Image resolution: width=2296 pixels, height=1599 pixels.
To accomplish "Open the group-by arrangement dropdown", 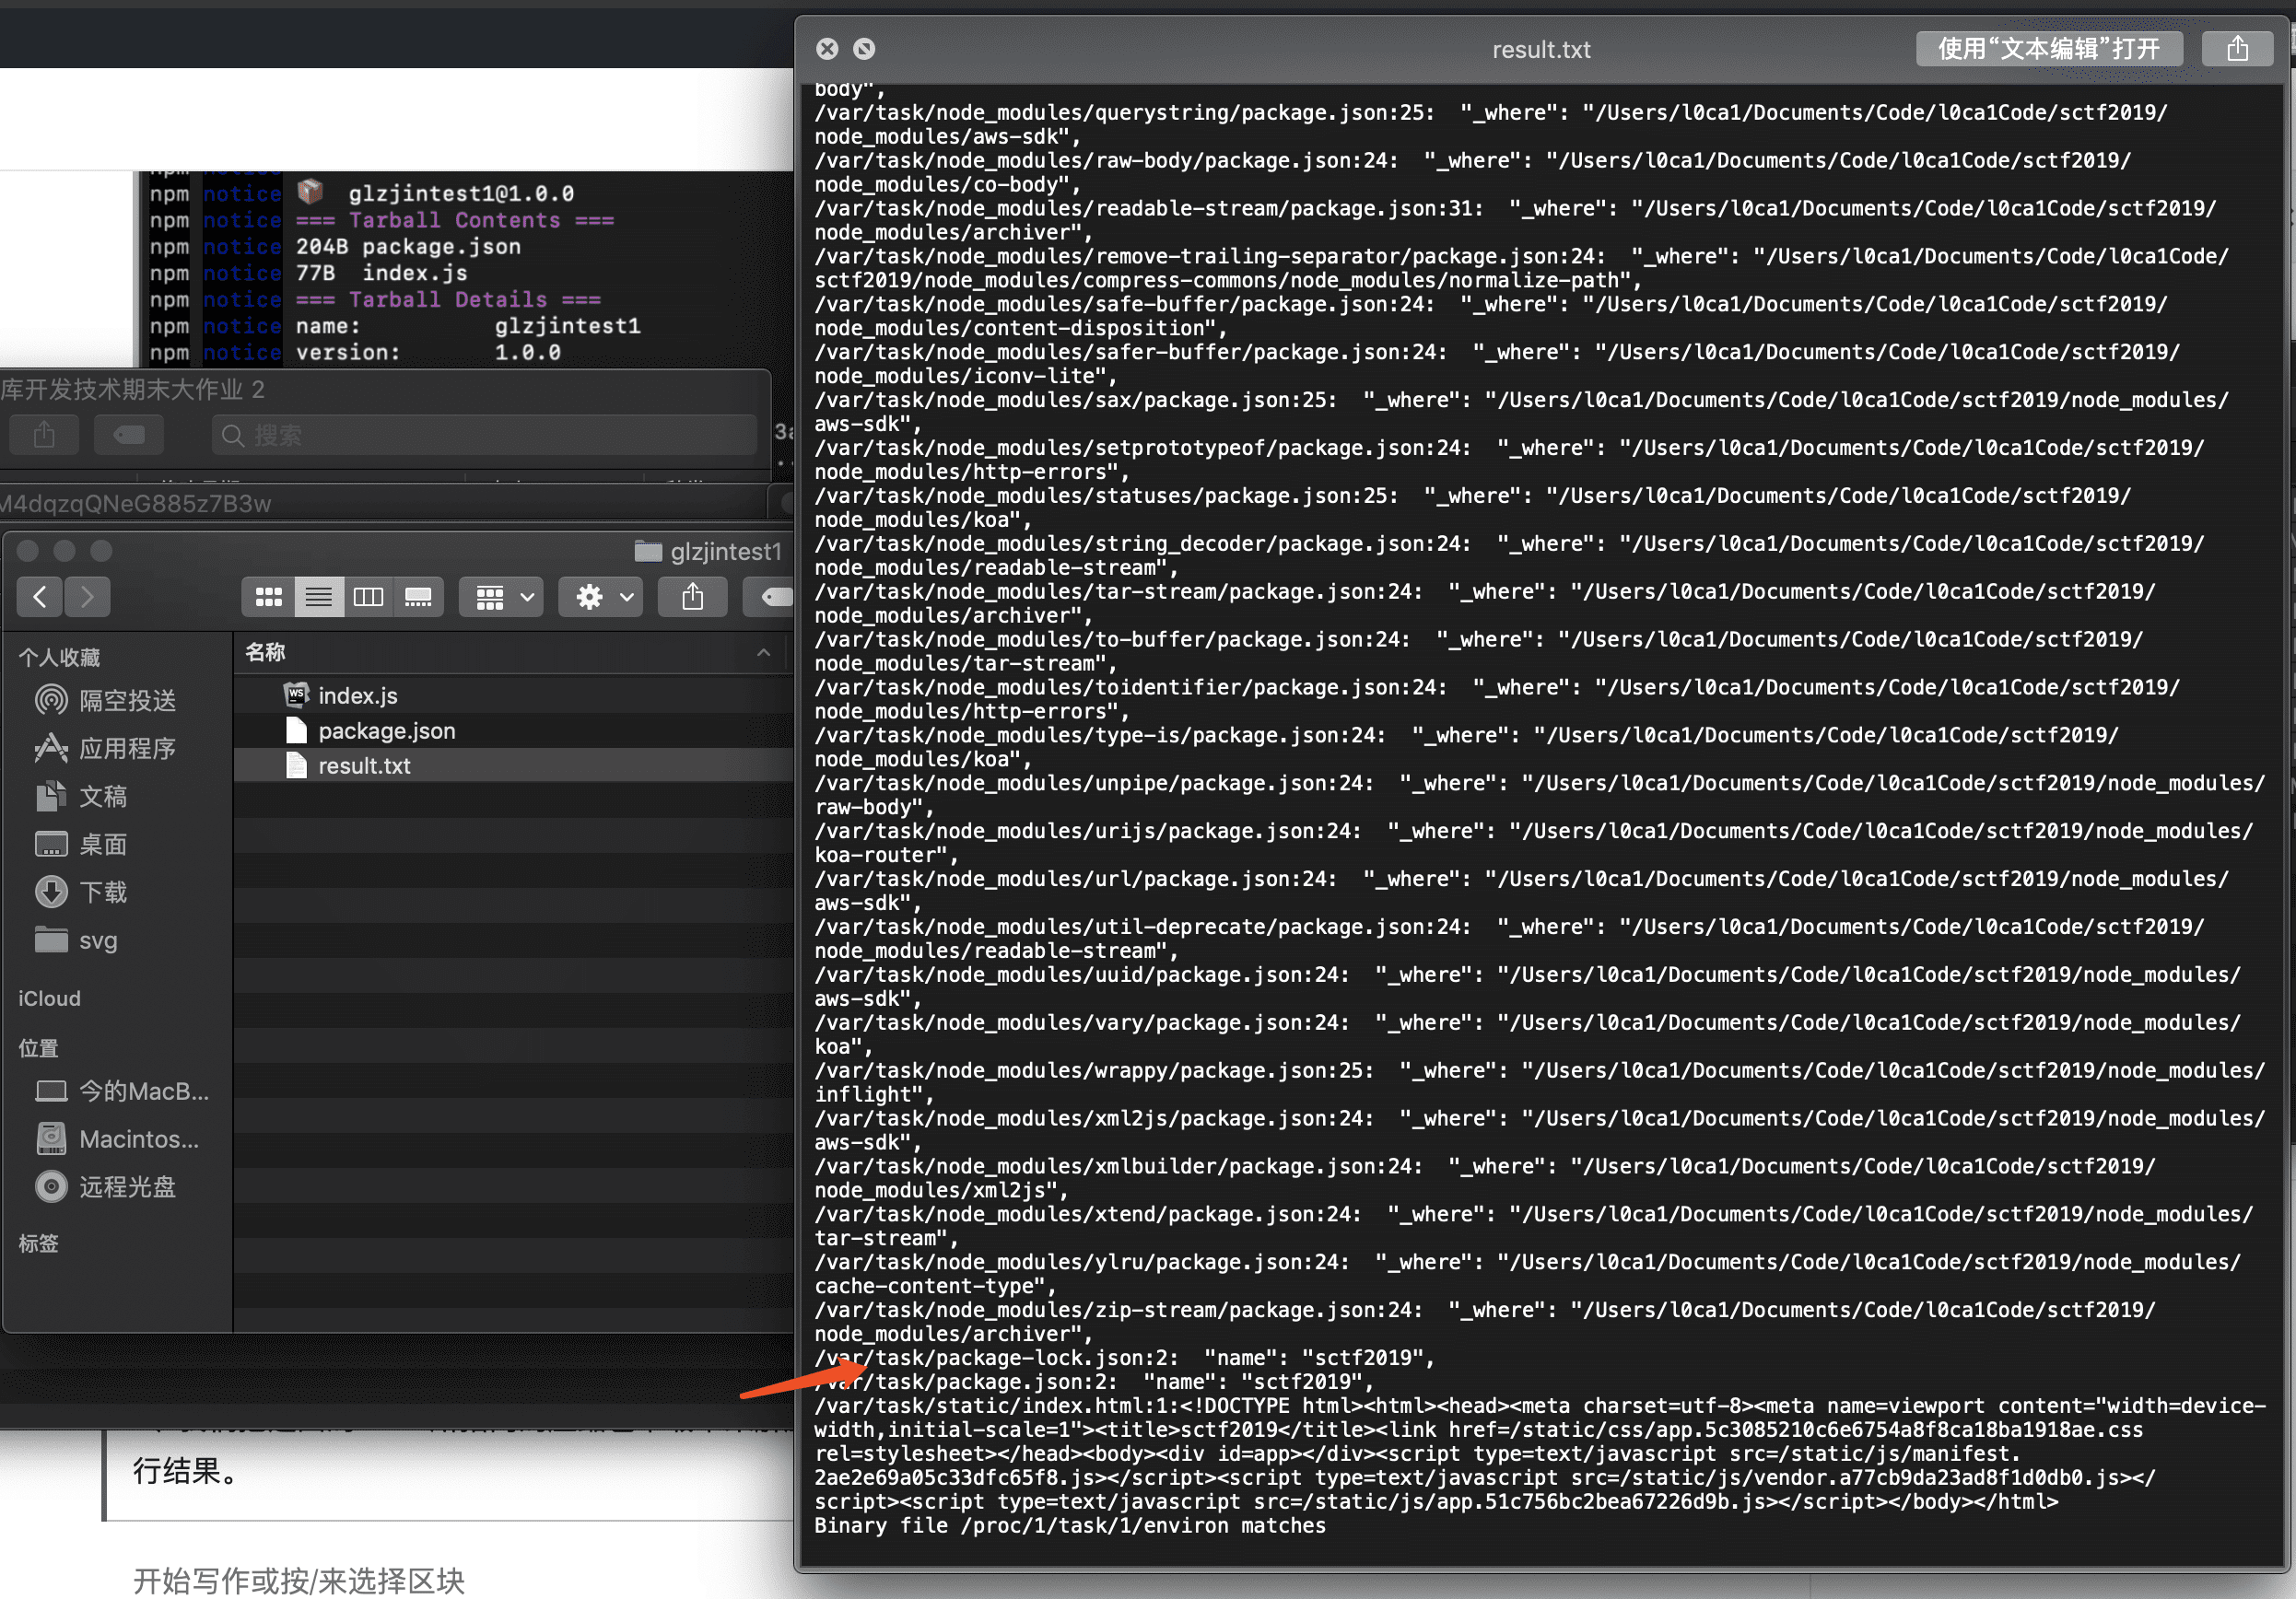I will [x=502, y=597].
